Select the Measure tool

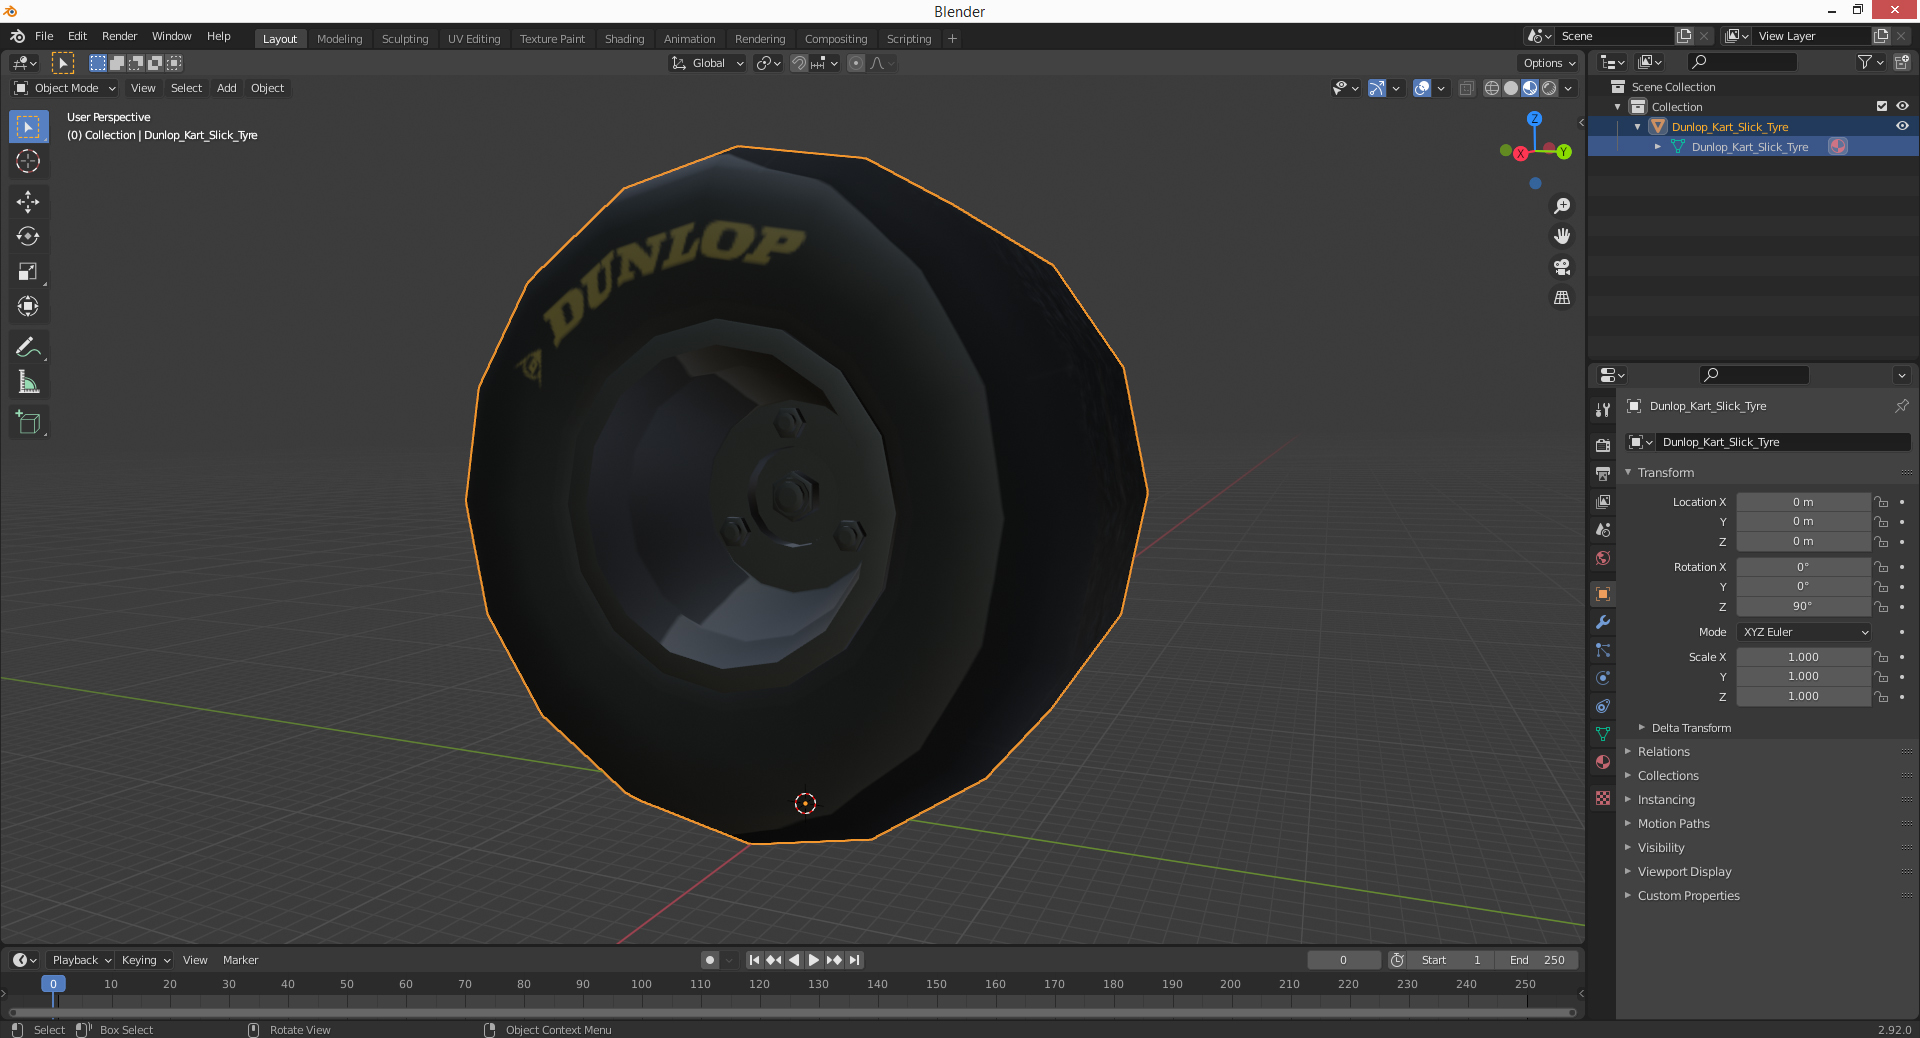[x=28, y=382]
